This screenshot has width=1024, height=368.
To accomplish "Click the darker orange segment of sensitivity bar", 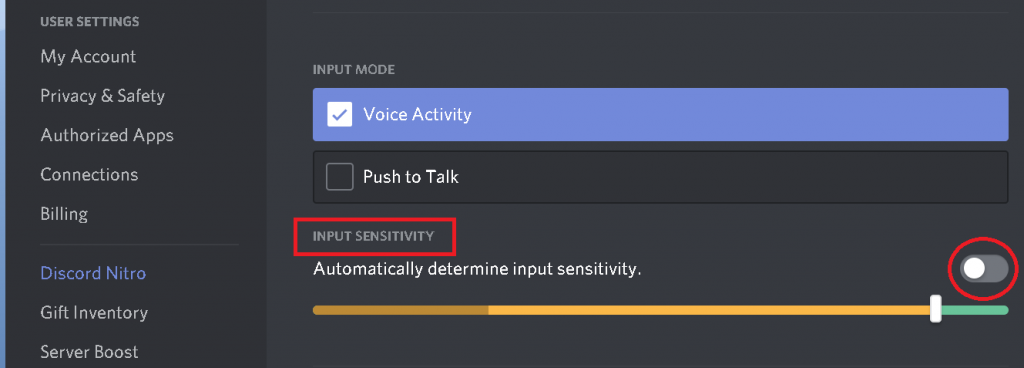I will click(x=400, y=310).
